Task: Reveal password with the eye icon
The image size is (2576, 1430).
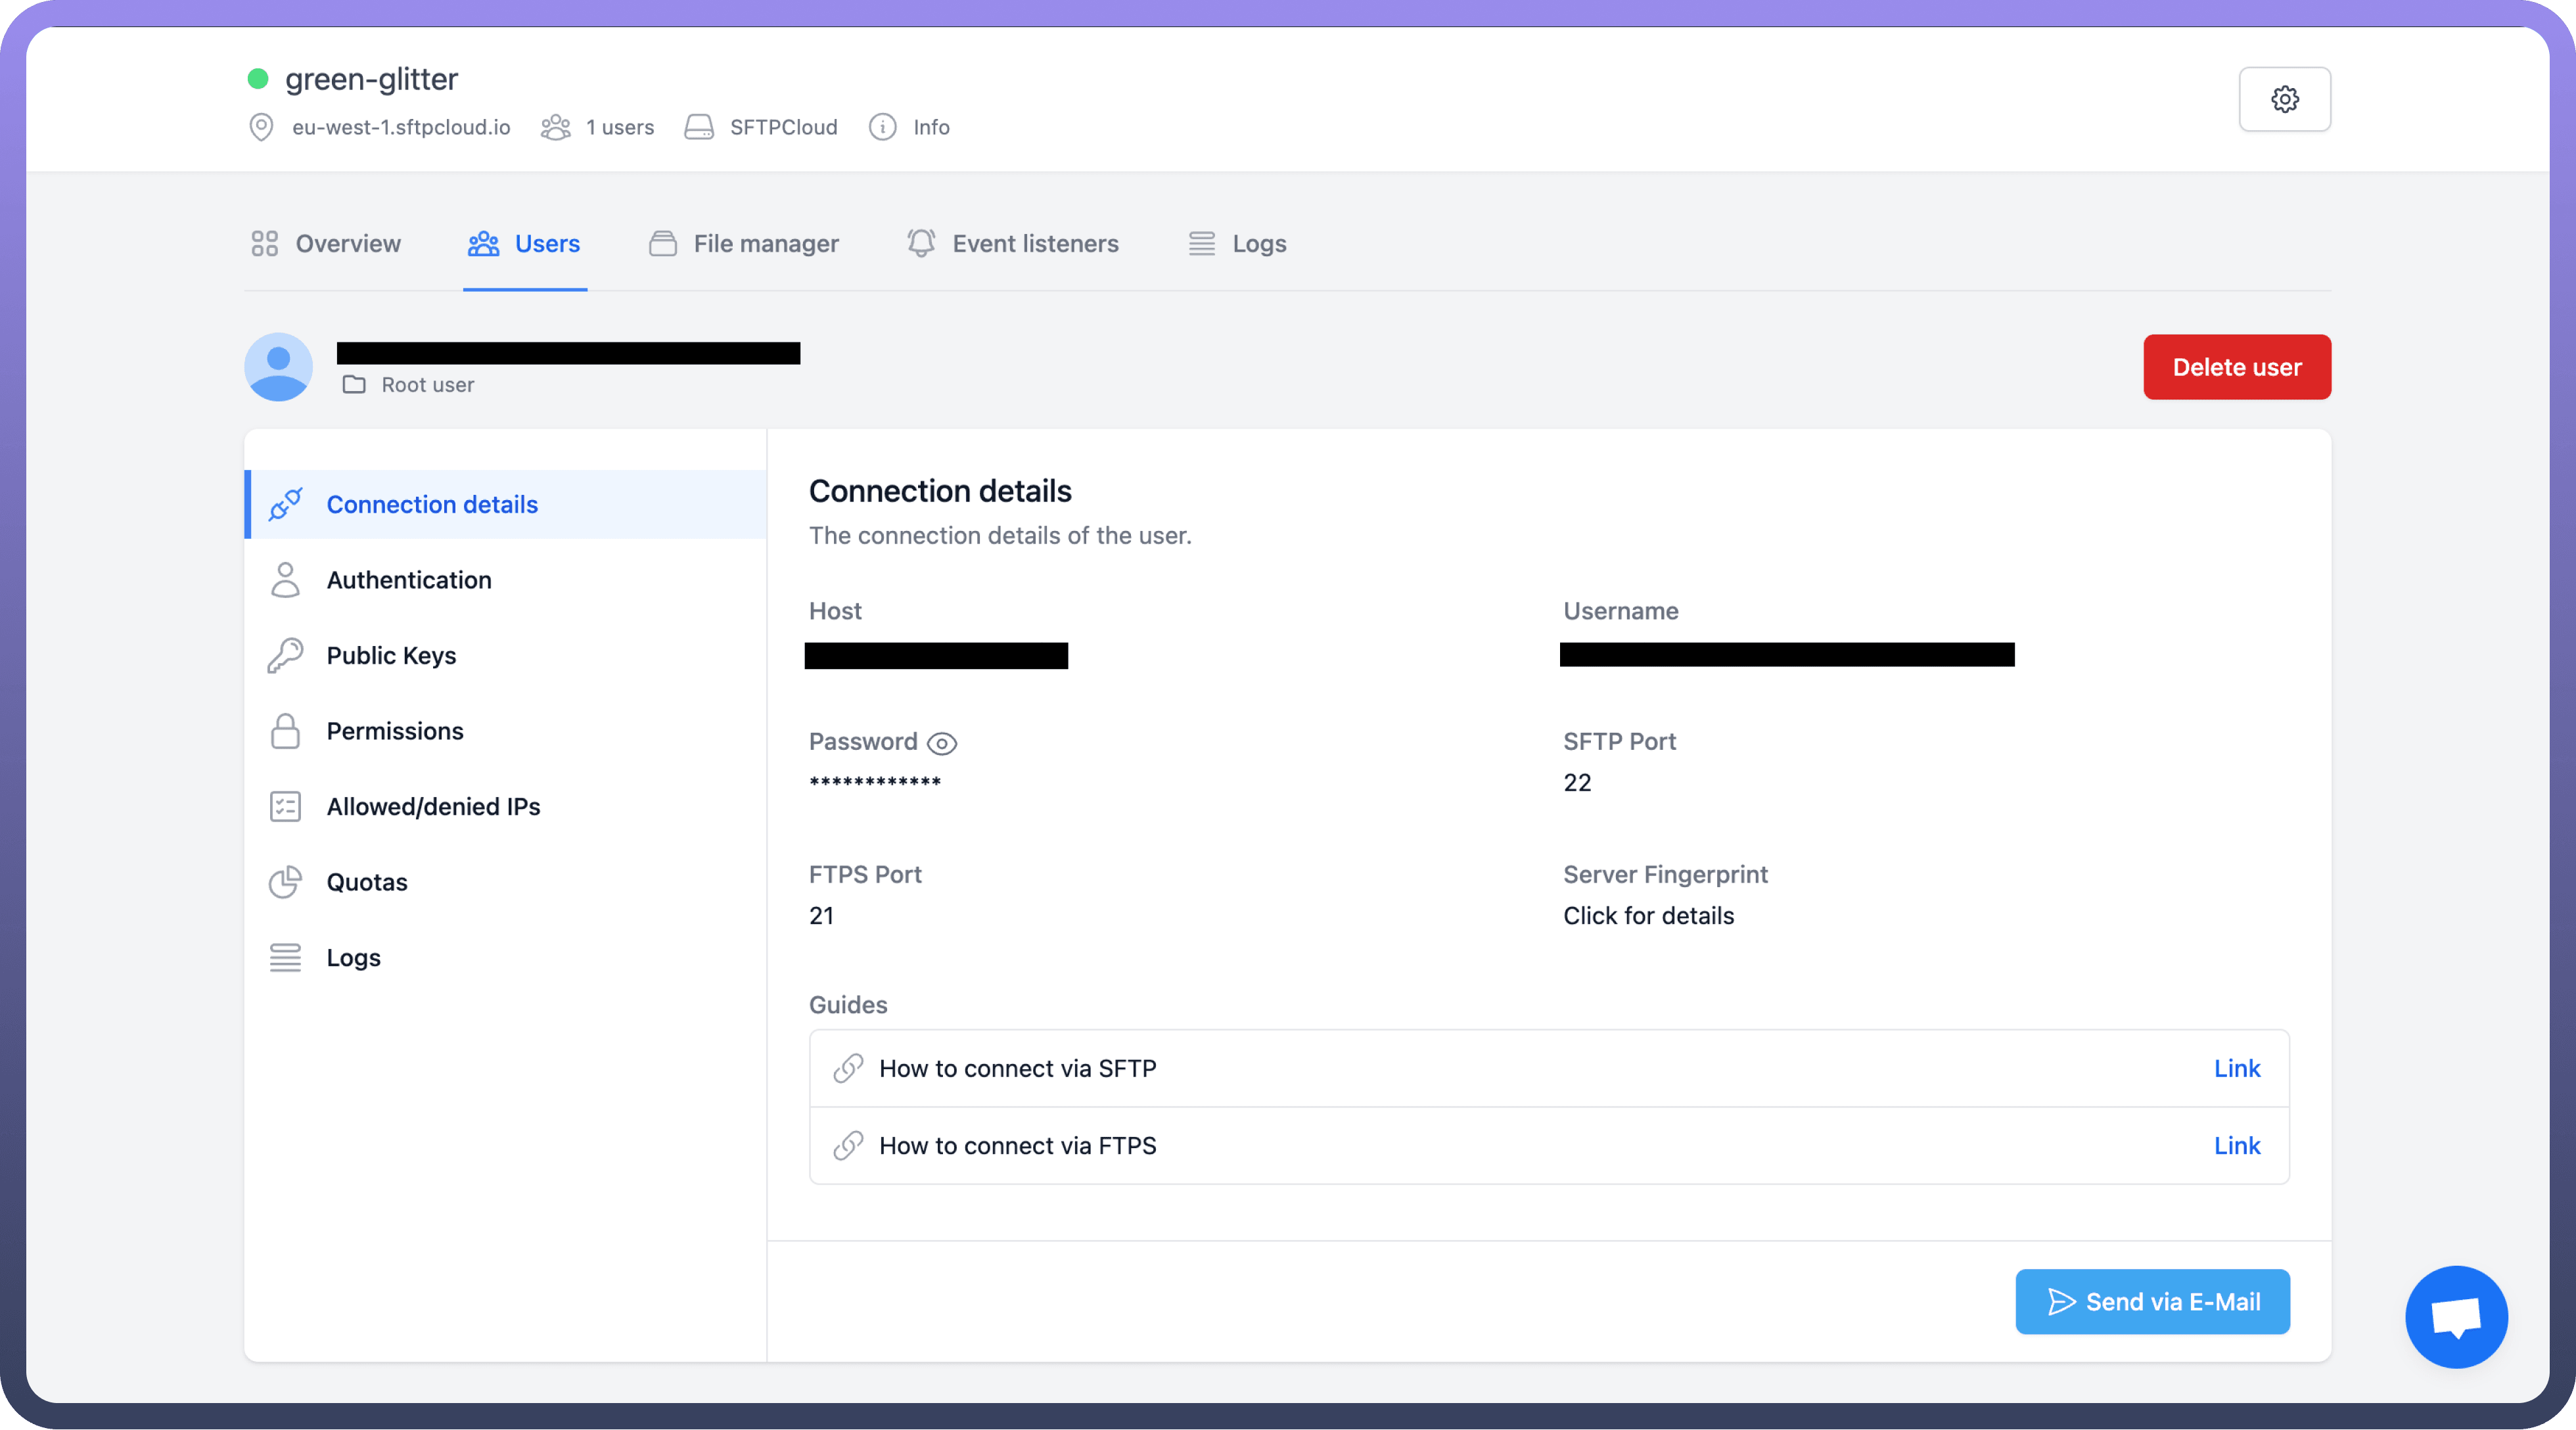Action: click(941, 743)
